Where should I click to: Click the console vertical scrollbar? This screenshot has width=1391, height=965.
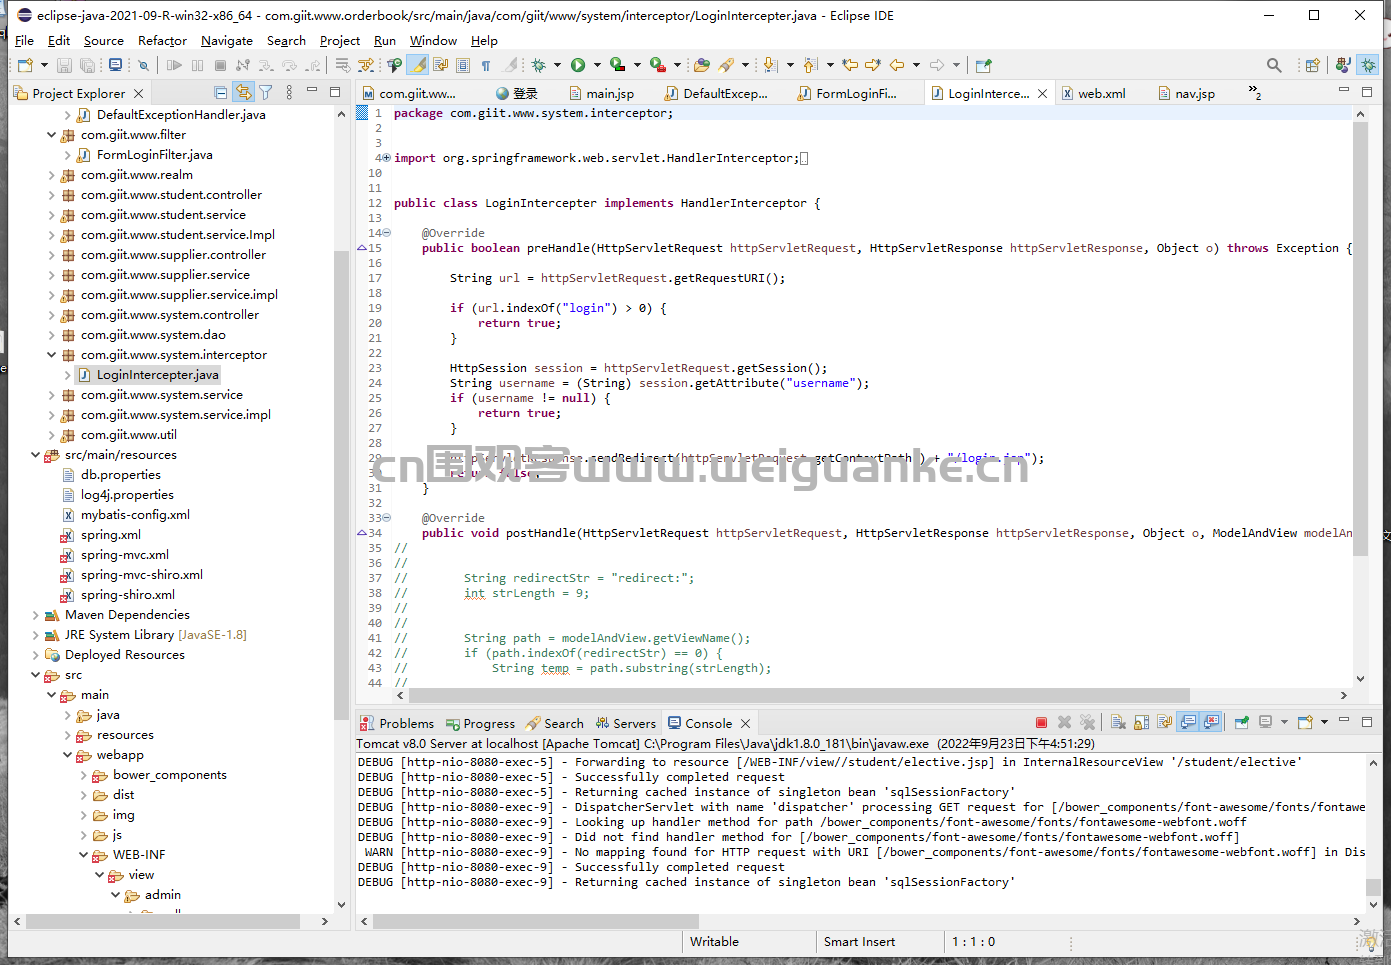[x=1373, y=888]
